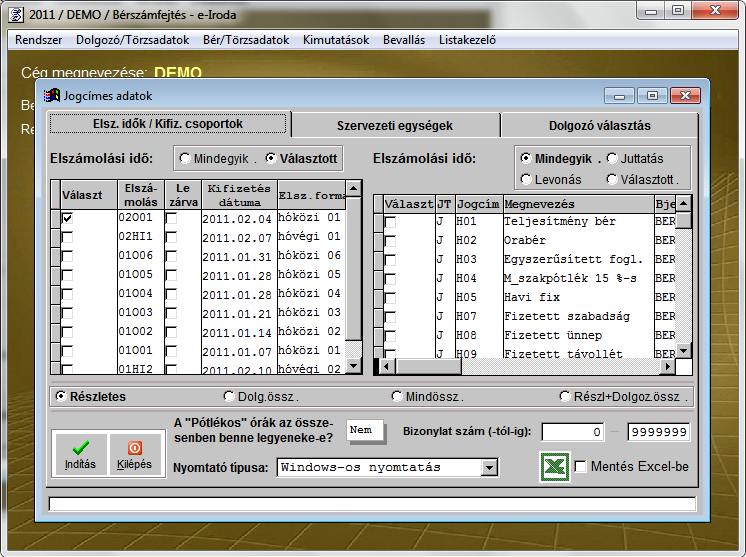The height and width of the screenshot is (557, 746).
Task: Enable the Mentés Excel-be checkbox
Action: [x=580, y=467]
